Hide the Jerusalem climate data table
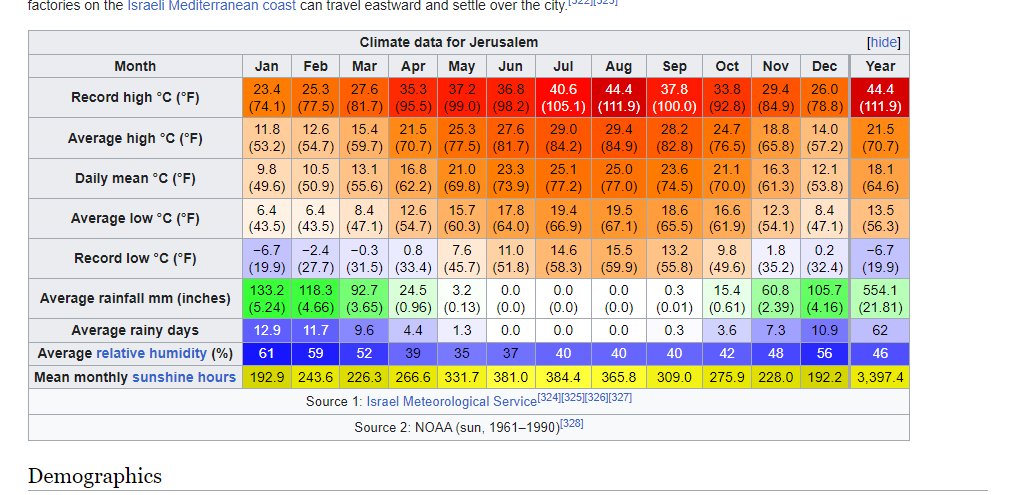Viewport: 1013px width, 495px height. click(883, 42)
